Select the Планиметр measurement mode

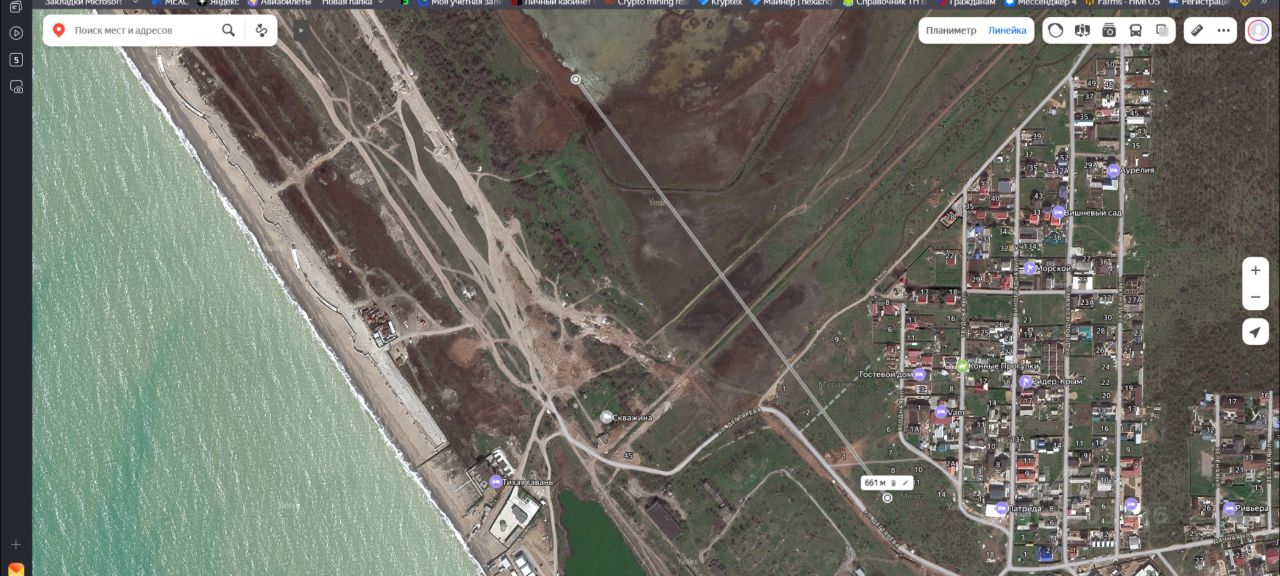click(951, 30)
